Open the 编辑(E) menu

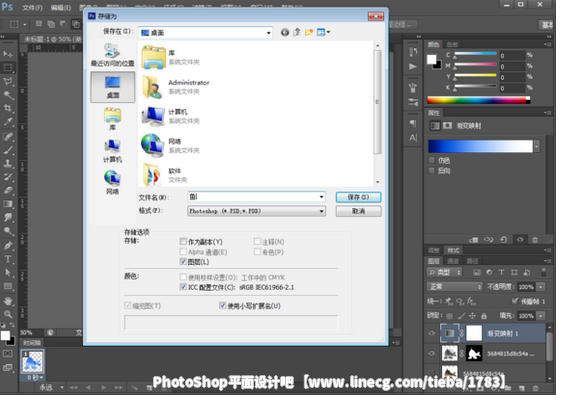(x=60, y=8)
